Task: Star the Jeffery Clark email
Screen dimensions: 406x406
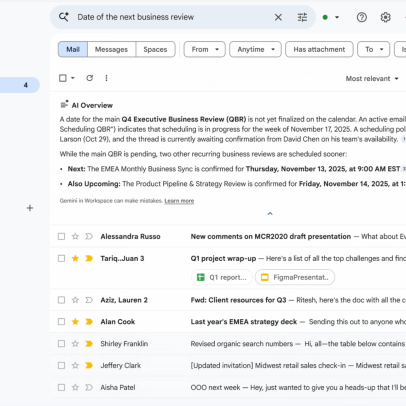Action: click(x=75, y=365)
